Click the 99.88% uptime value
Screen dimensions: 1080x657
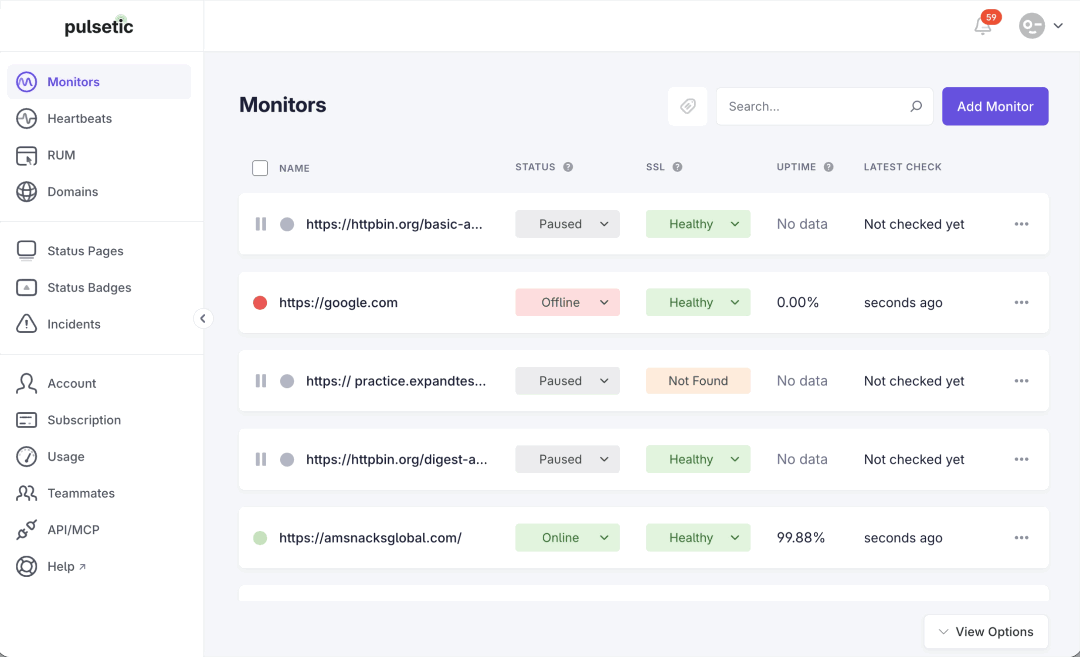point(800,538)
